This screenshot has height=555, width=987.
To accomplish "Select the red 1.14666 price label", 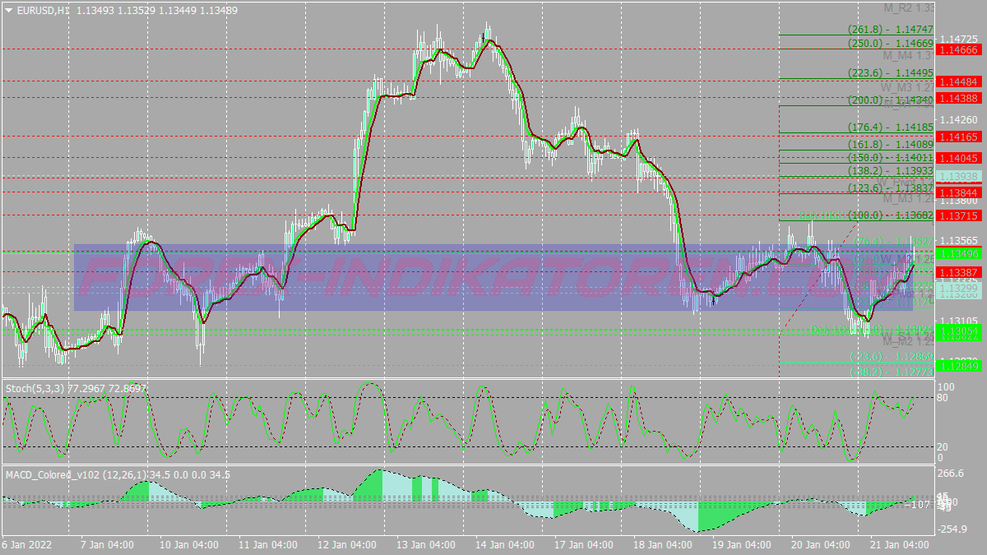I will [959, 50].
